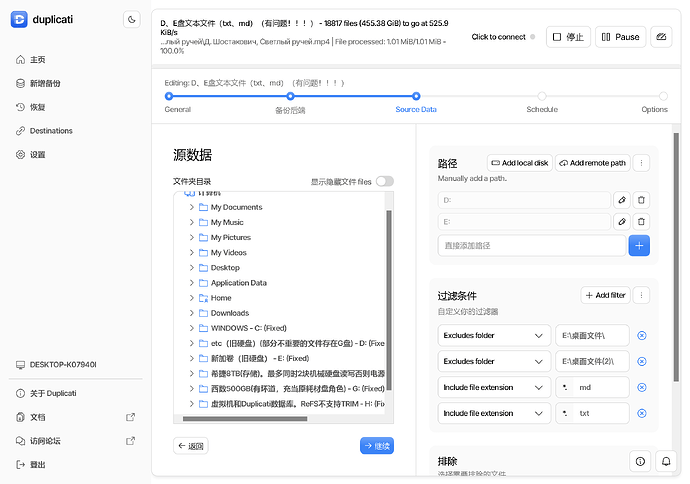Toggle 显示隐藏文件 switch
The image size is (690, 484).
pos(385,182)
